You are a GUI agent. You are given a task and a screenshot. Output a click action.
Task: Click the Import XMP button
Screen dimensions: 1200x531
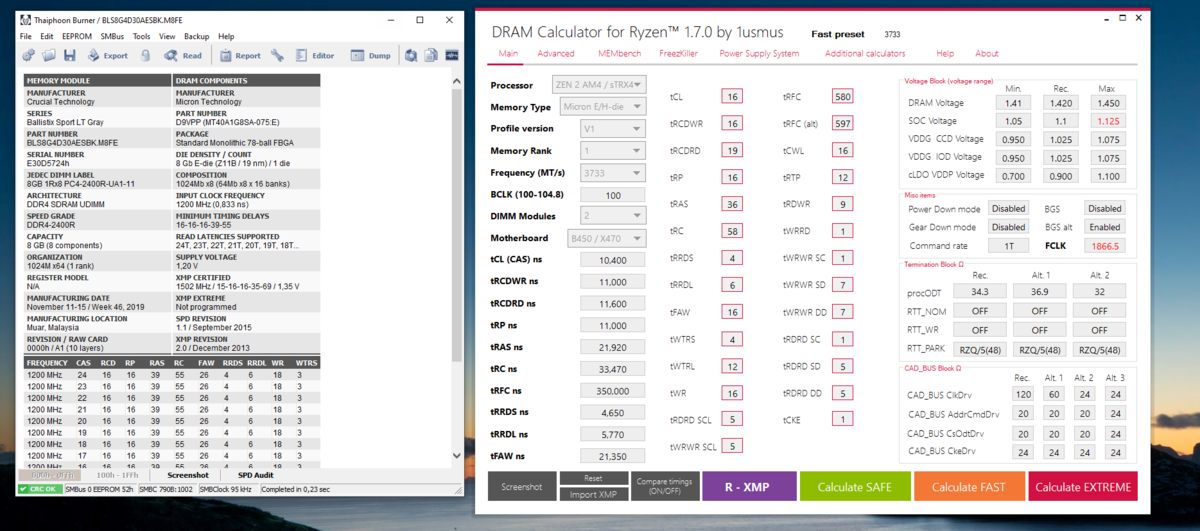click(593, 494)
